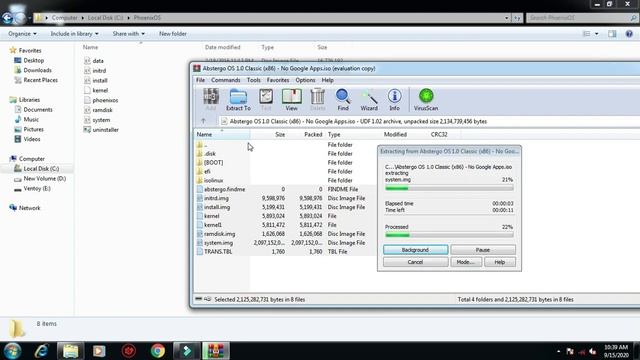The image size is (640, 360).
Task: Click the Windows Start orb
Action: 12,351
